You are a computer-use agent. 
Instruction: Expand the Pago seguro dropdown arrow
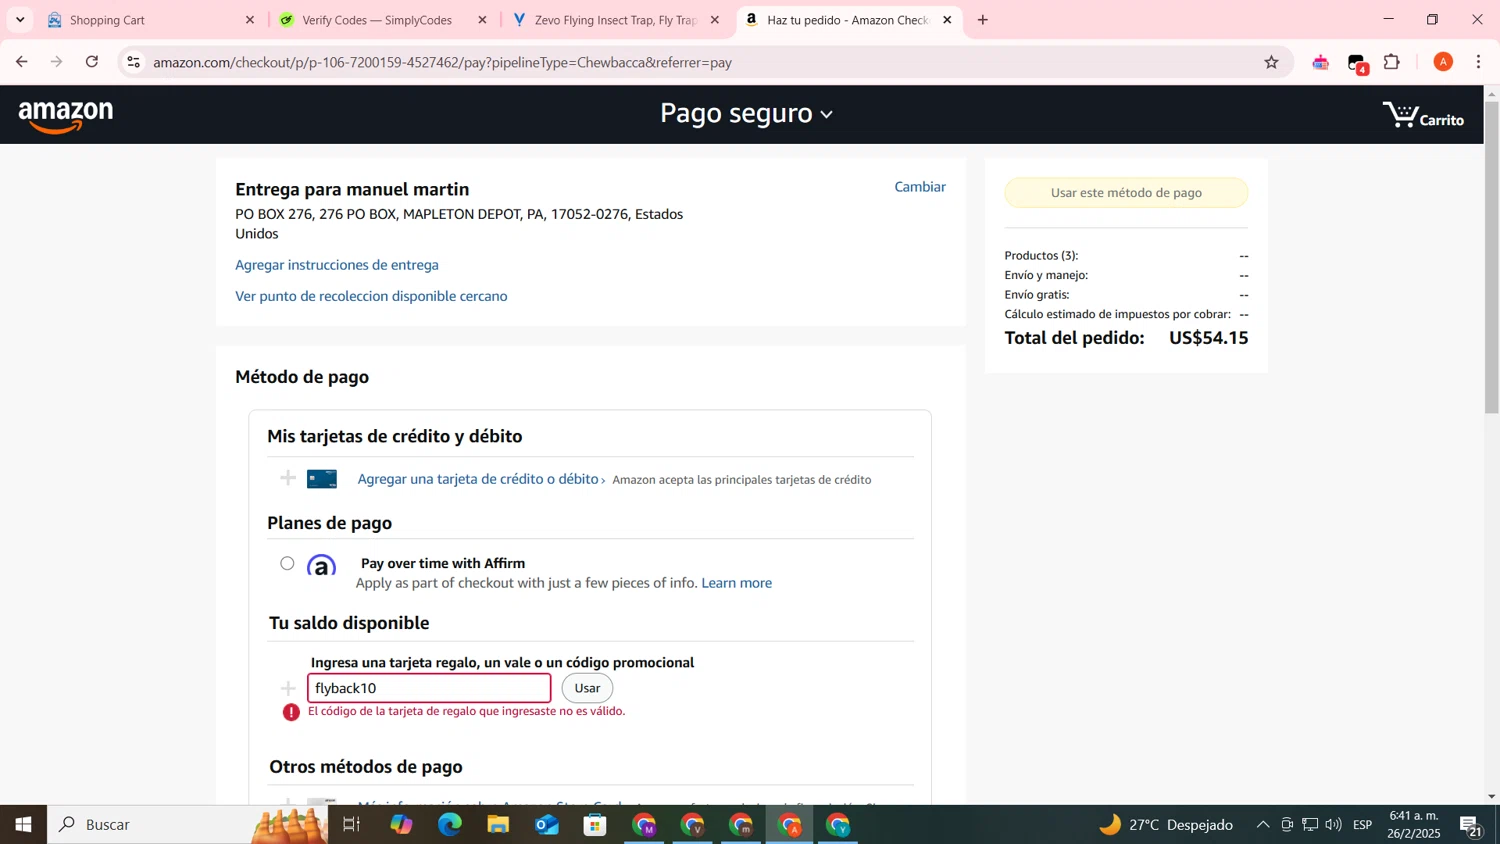[827, 115]
